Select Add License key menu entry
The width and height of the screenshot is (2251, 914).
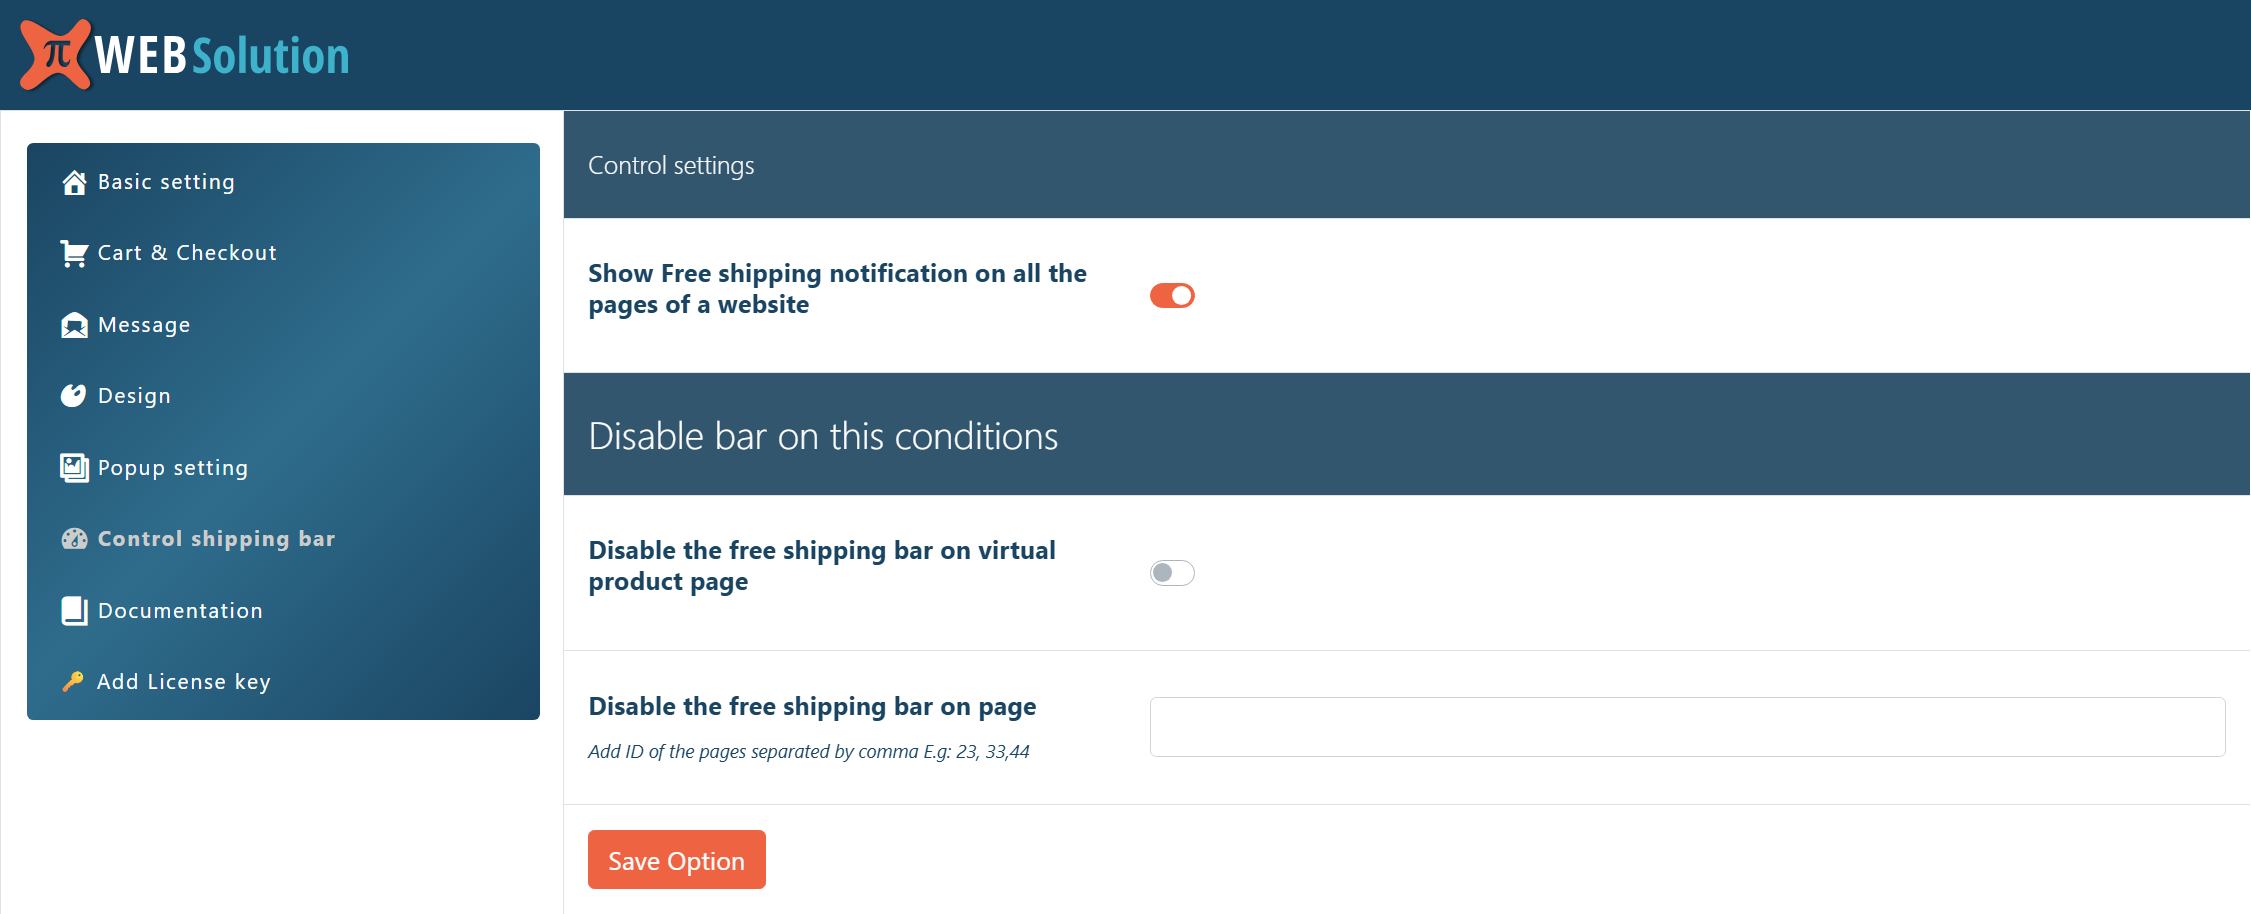[x=184, y=682]
